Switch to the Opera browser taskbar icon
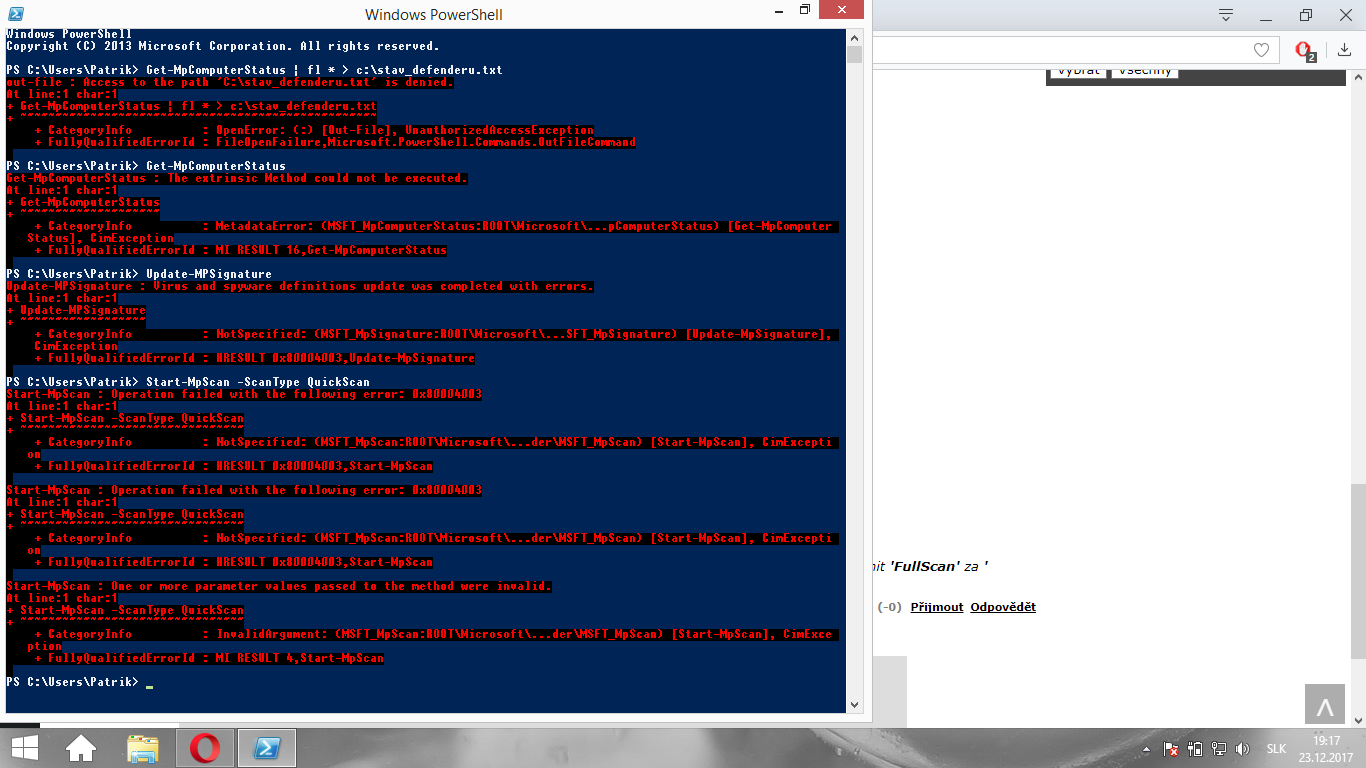 [205, 748]
